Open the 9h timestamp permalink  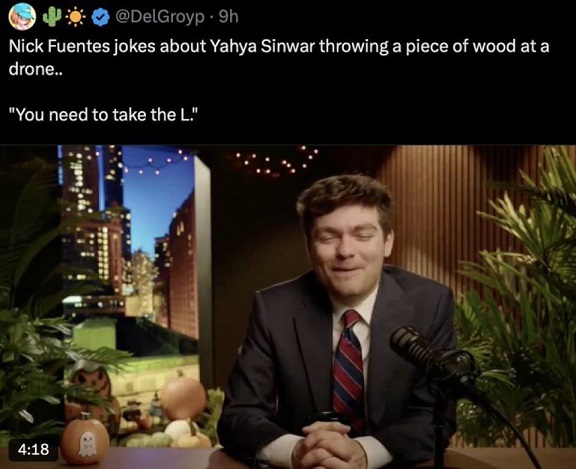tap(228, 16)
